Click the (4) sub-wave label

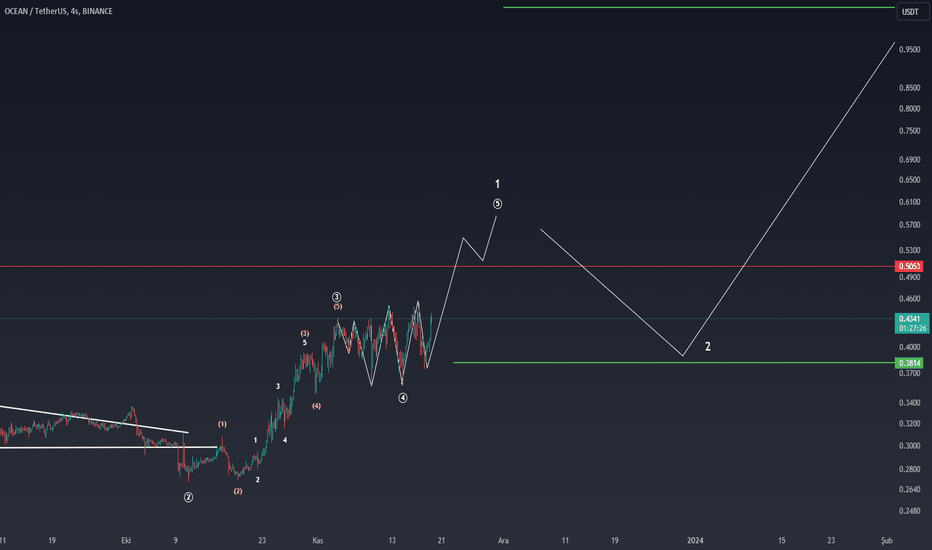[x=316, y=406]
